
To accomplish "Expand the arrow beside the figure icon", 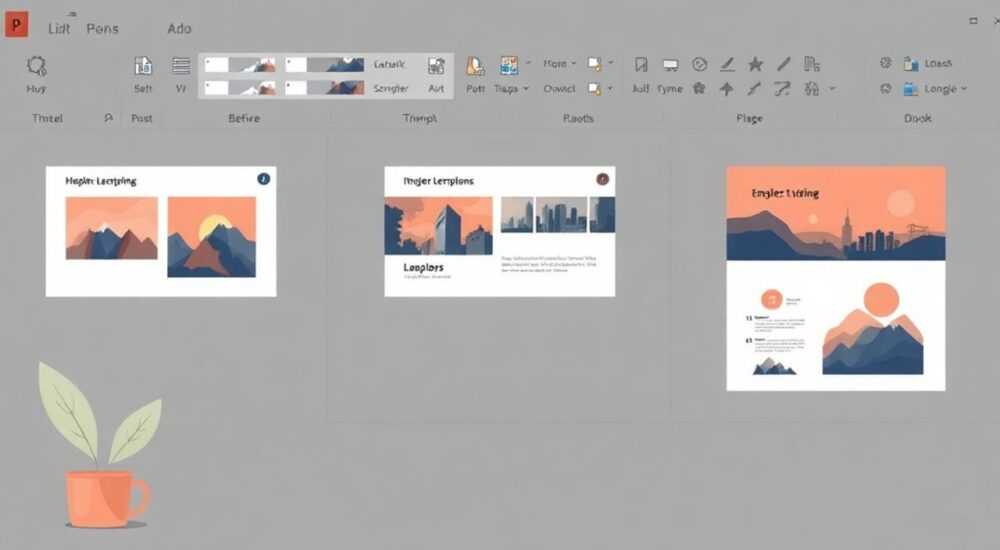I will coord(832,89).
